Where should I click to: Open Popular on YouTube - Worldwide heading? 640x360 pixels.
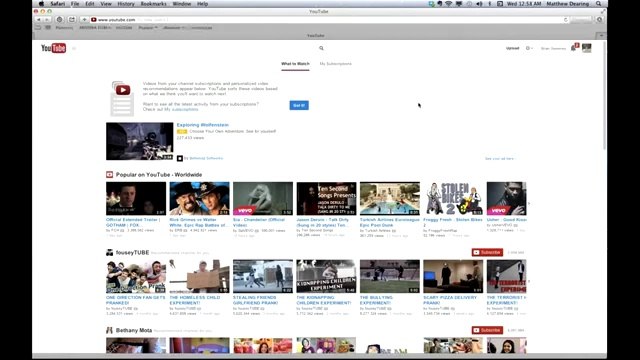click(159, 175)
